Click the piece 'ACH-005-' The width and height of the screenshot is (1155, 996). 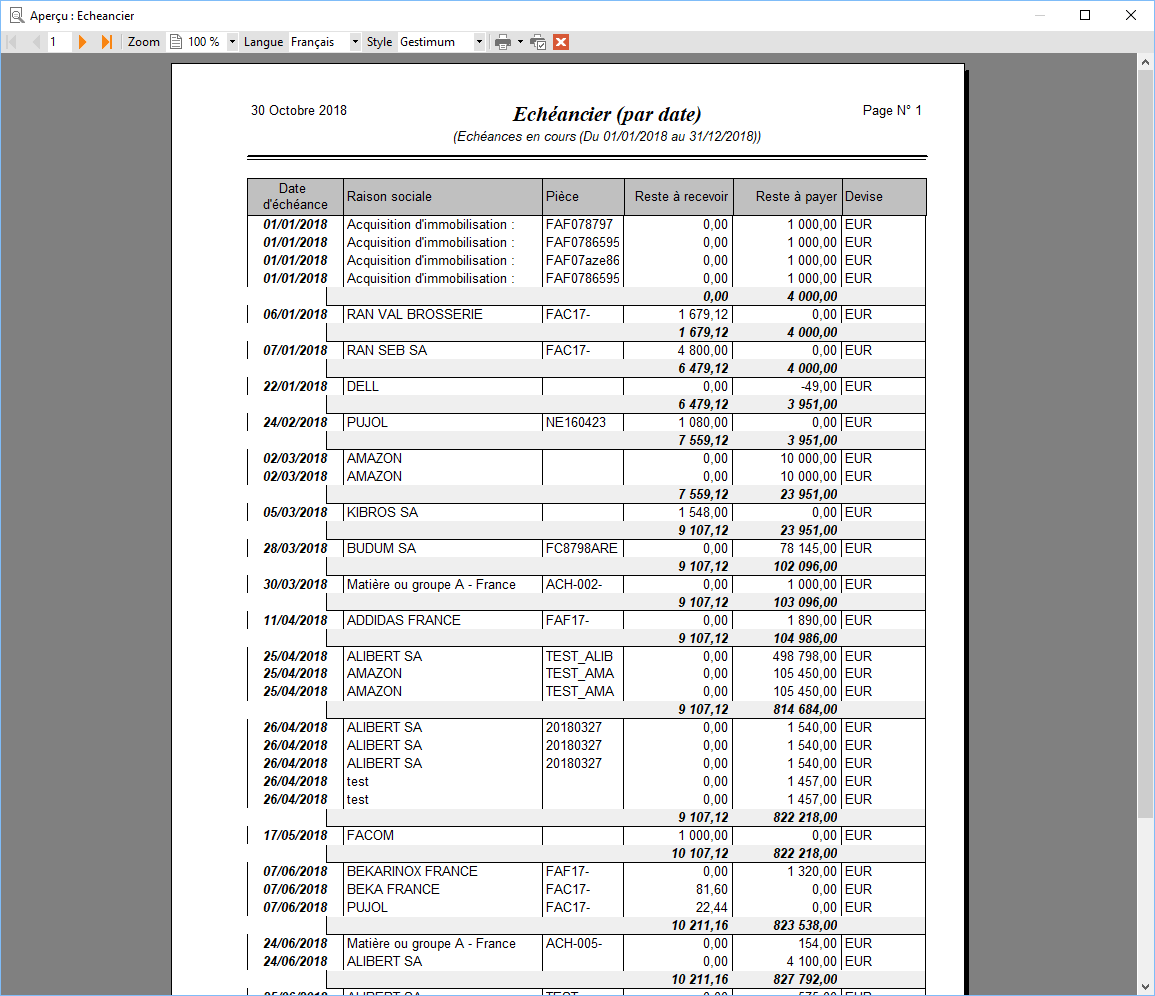[x=573, y=944]
